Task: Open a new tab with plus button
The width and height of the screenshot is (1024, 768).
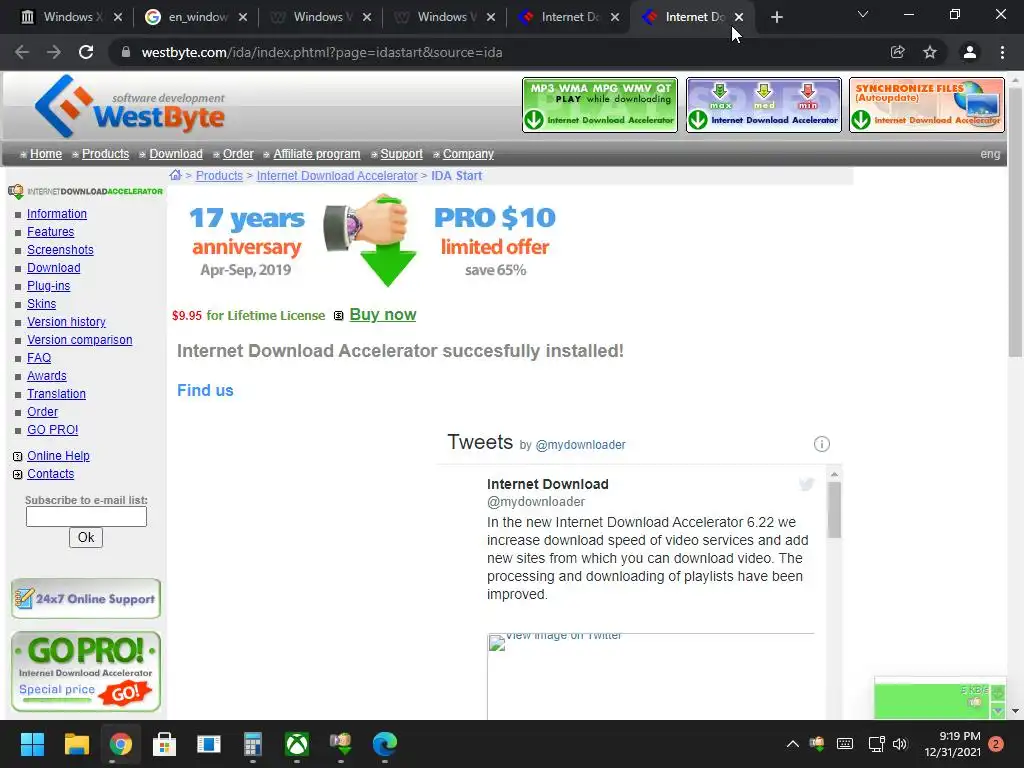Action: tap(776, 18)
